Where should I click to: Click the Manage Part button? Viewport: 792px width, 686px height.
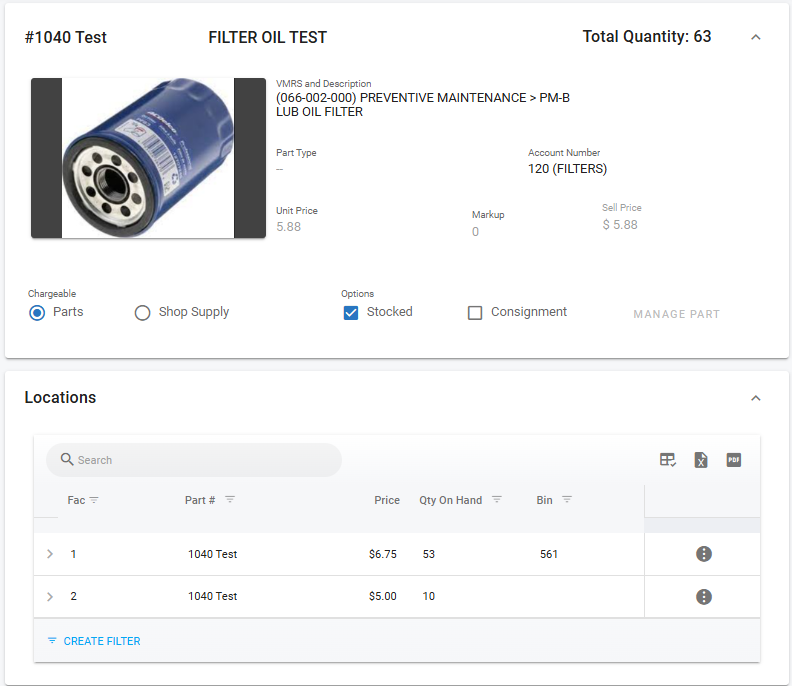(x=676, y=314)
